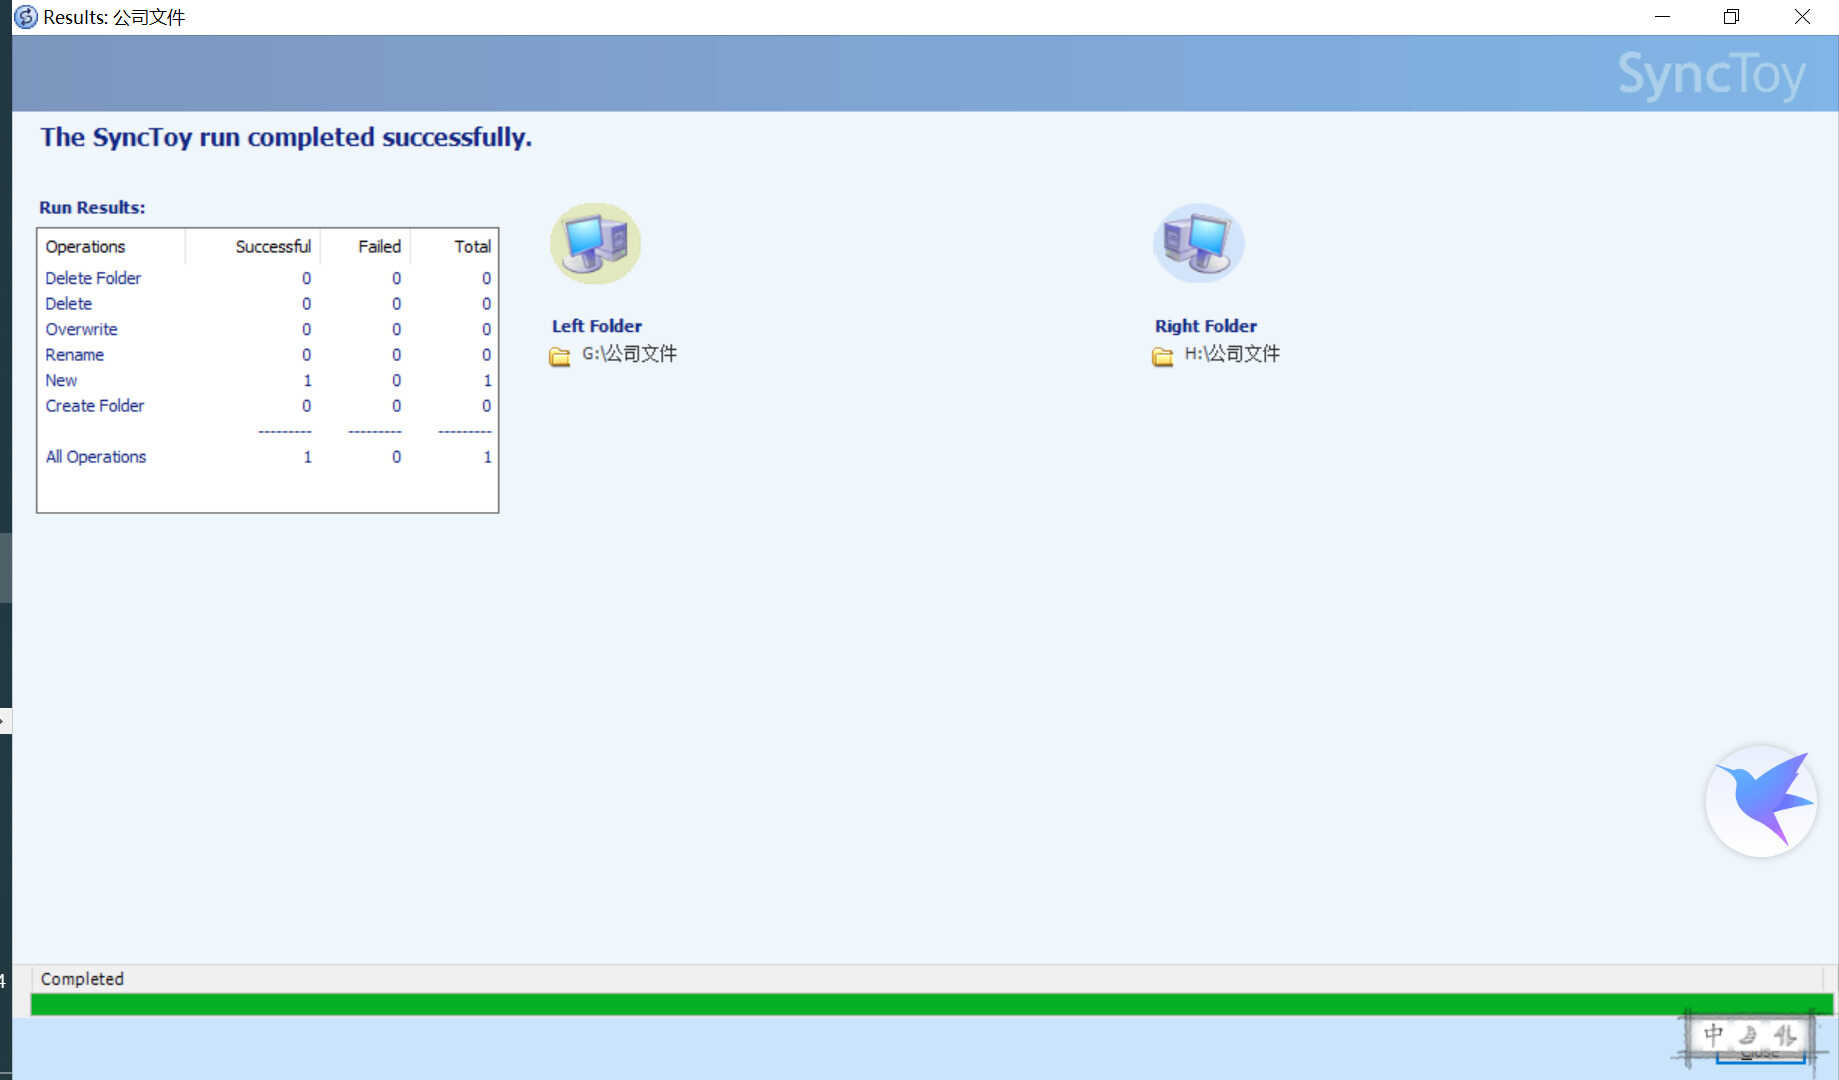Select the All Operations summary row
This screenshot has width=1839, height=1080.
coord(96,456)
